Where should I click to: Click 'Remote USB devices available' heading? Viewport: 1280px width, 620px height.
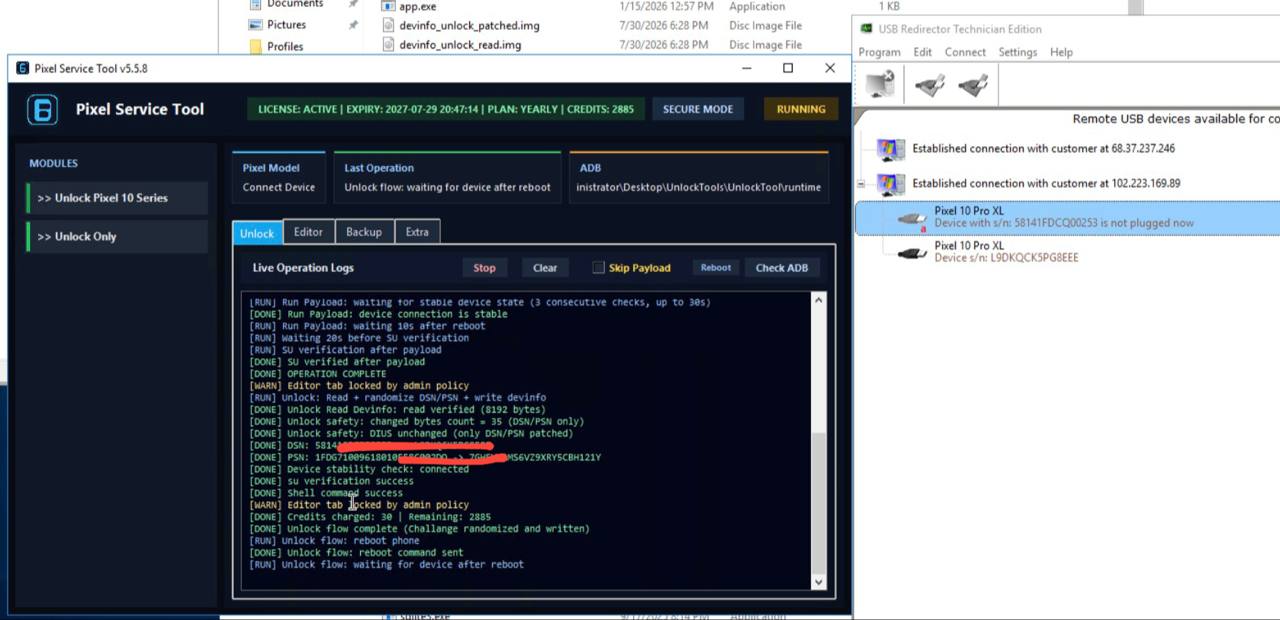pyautogui.click(x=1176, y=118)
